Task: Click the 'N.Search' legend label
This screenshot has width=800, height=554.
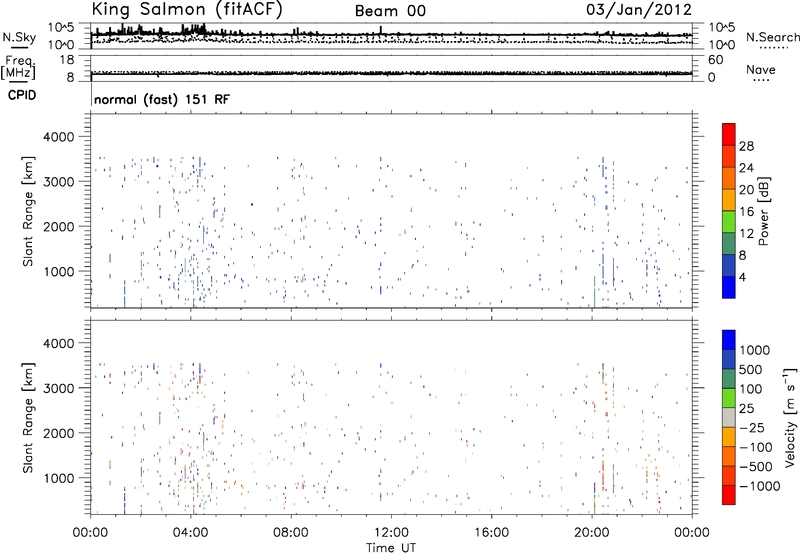Action: 772,37
